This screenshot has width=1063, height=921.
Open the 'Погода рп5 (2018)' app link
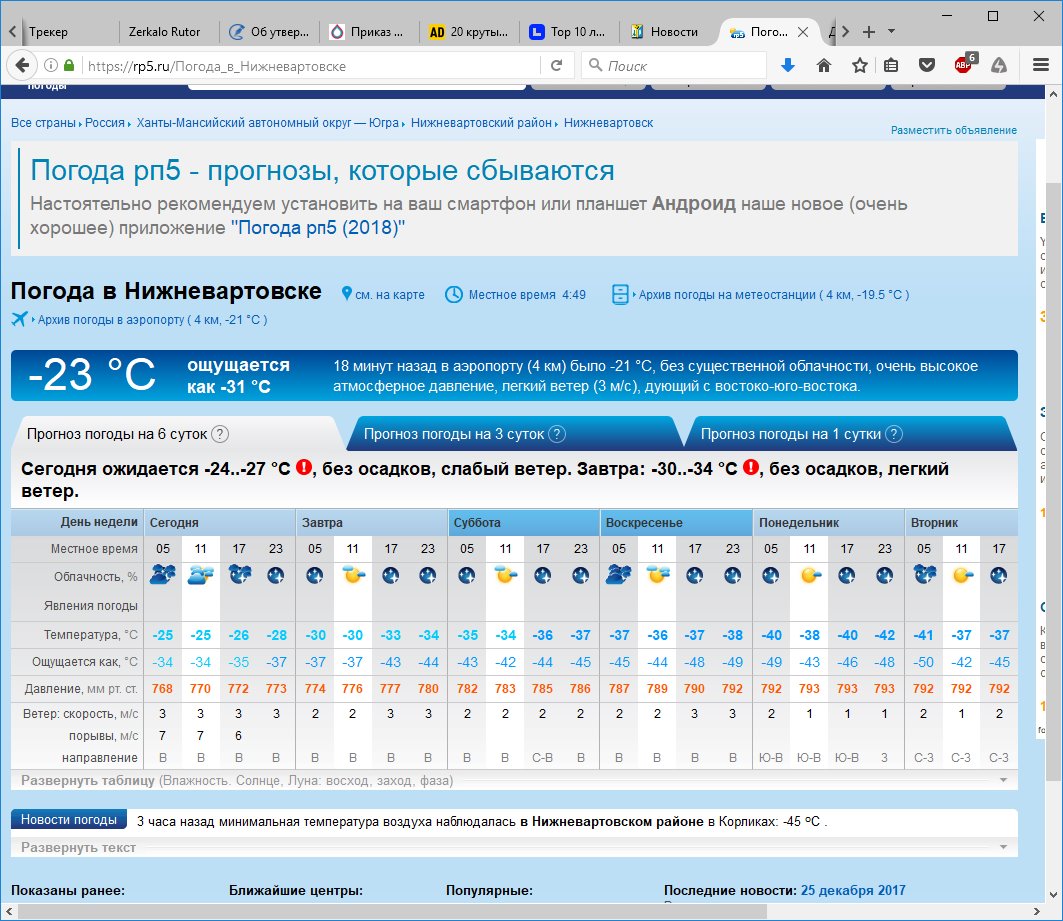(318, 228)
